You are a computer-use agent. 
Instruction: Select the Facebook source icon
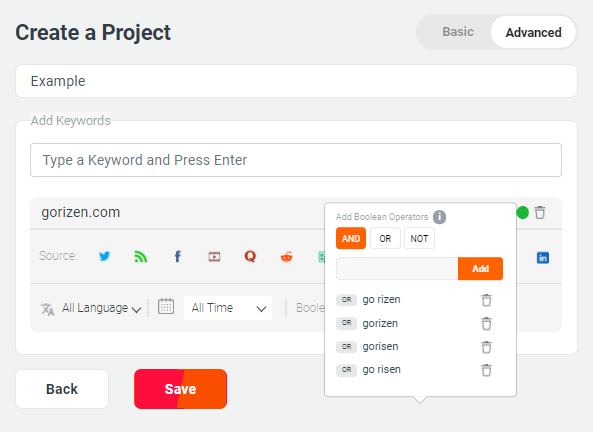(x=177, y=256)
